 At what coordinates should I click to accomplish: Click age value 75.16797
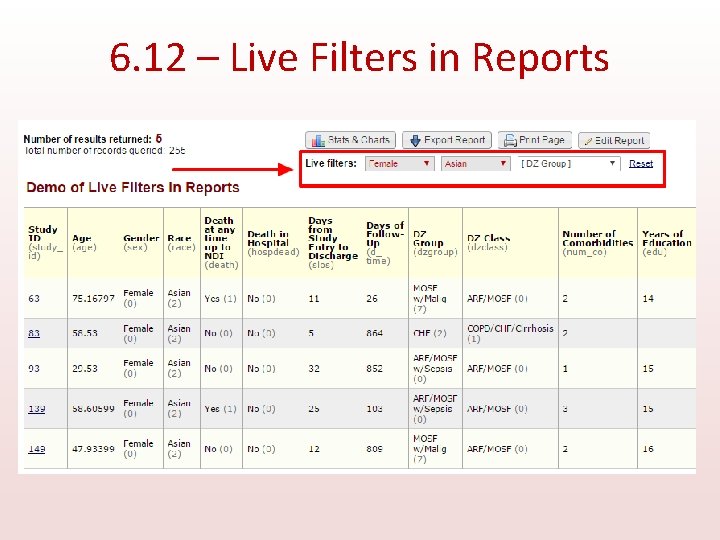[93, 298]
